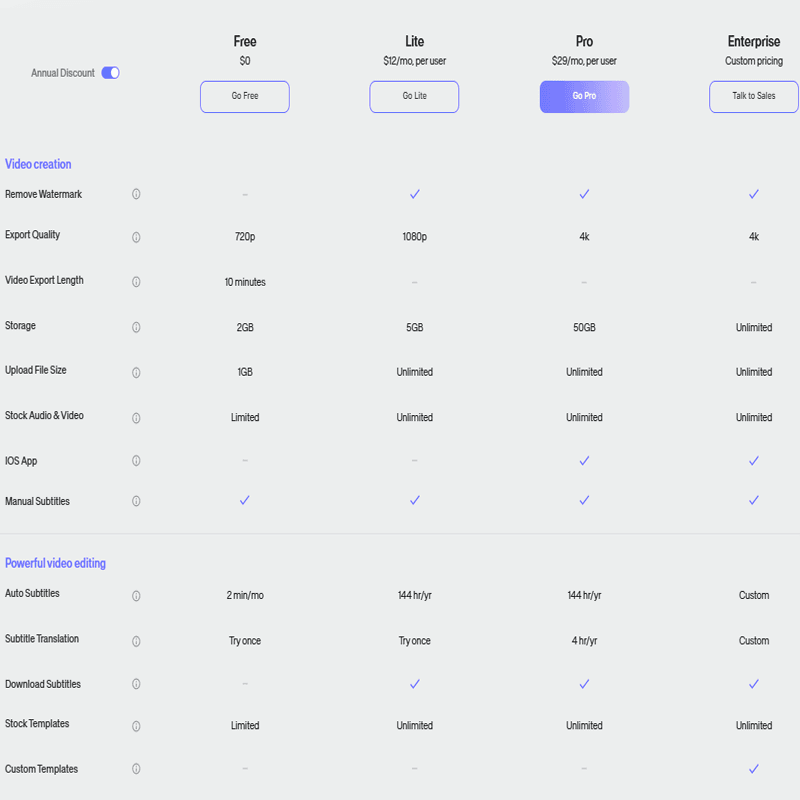Click the Go Free button
Image resolution: width=800 pixels, height=800 pixels.
pyautogui.click(x=245, y=97)
